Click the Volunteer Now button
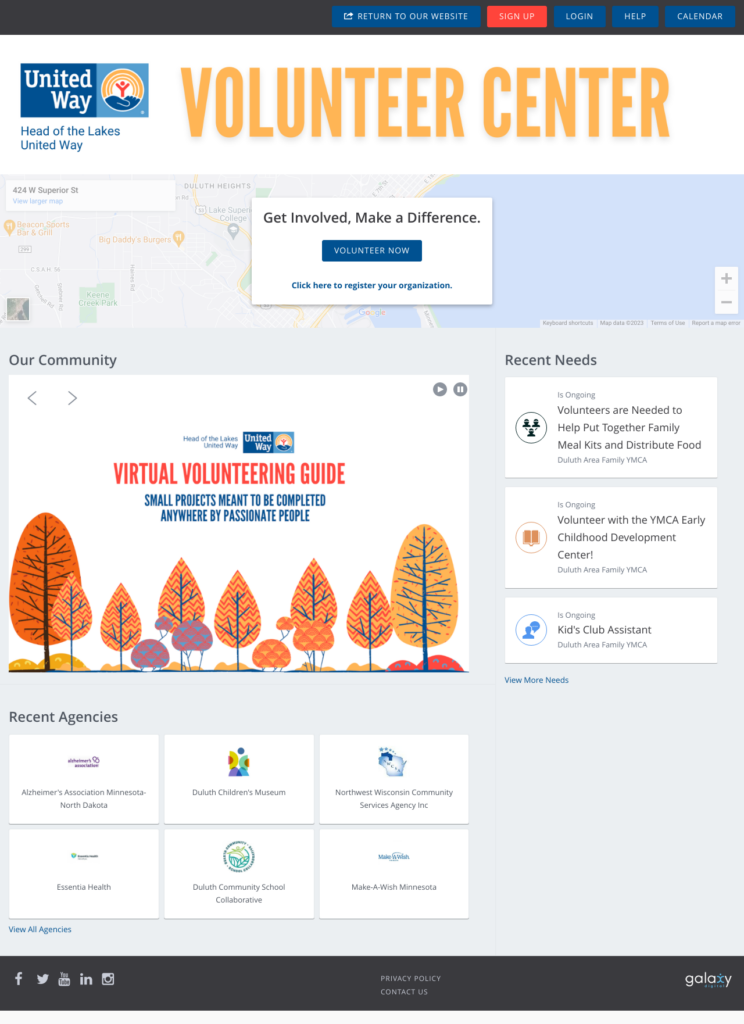 click(x=372, y=251)
